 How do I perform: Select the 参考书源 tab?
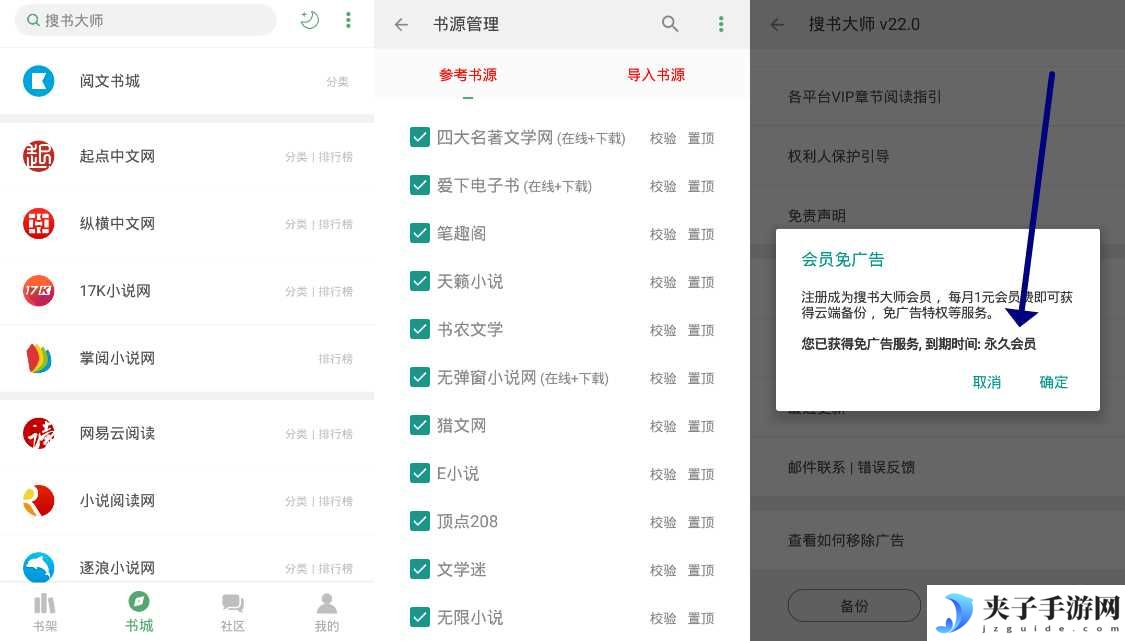[x=468, y=75]
